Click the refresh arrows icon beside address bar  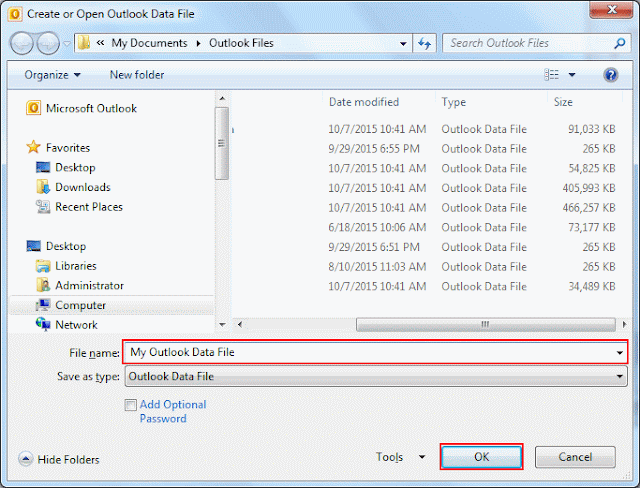click(x=424, y=43)
